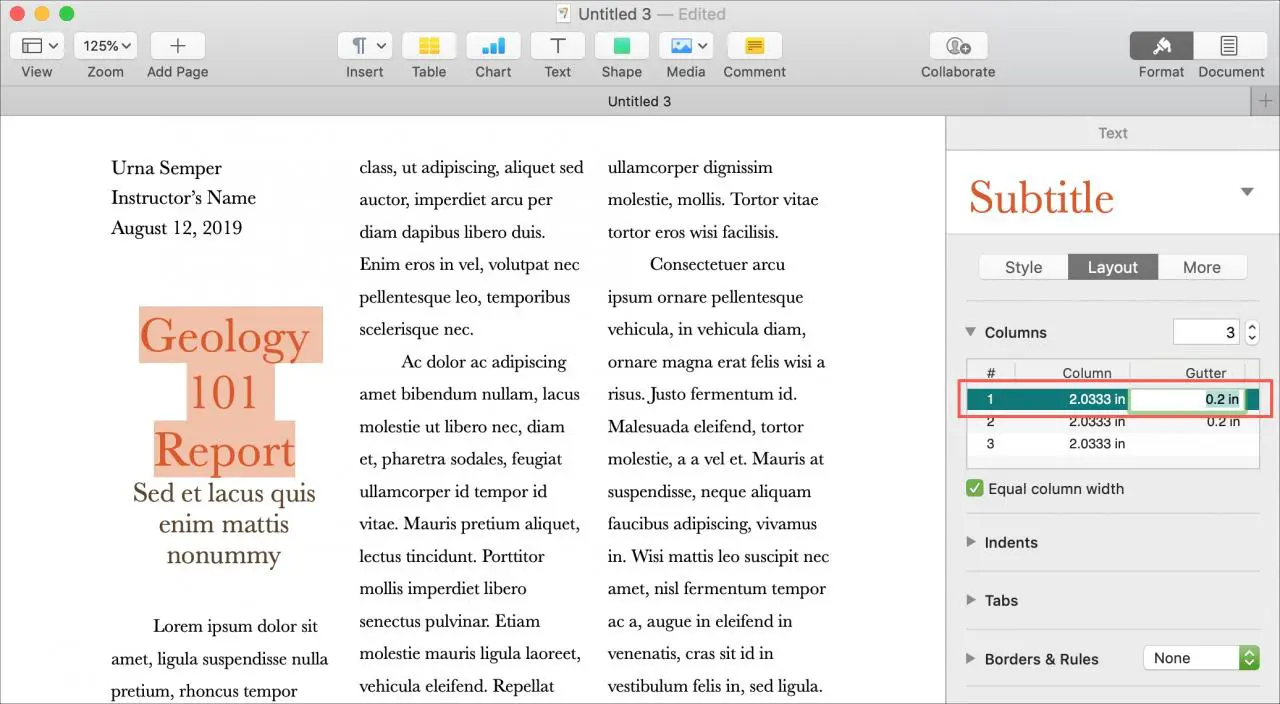Open the Zoom 125% dropdown
This screenshot has width=1280, height=704.
tap(105, 46)
